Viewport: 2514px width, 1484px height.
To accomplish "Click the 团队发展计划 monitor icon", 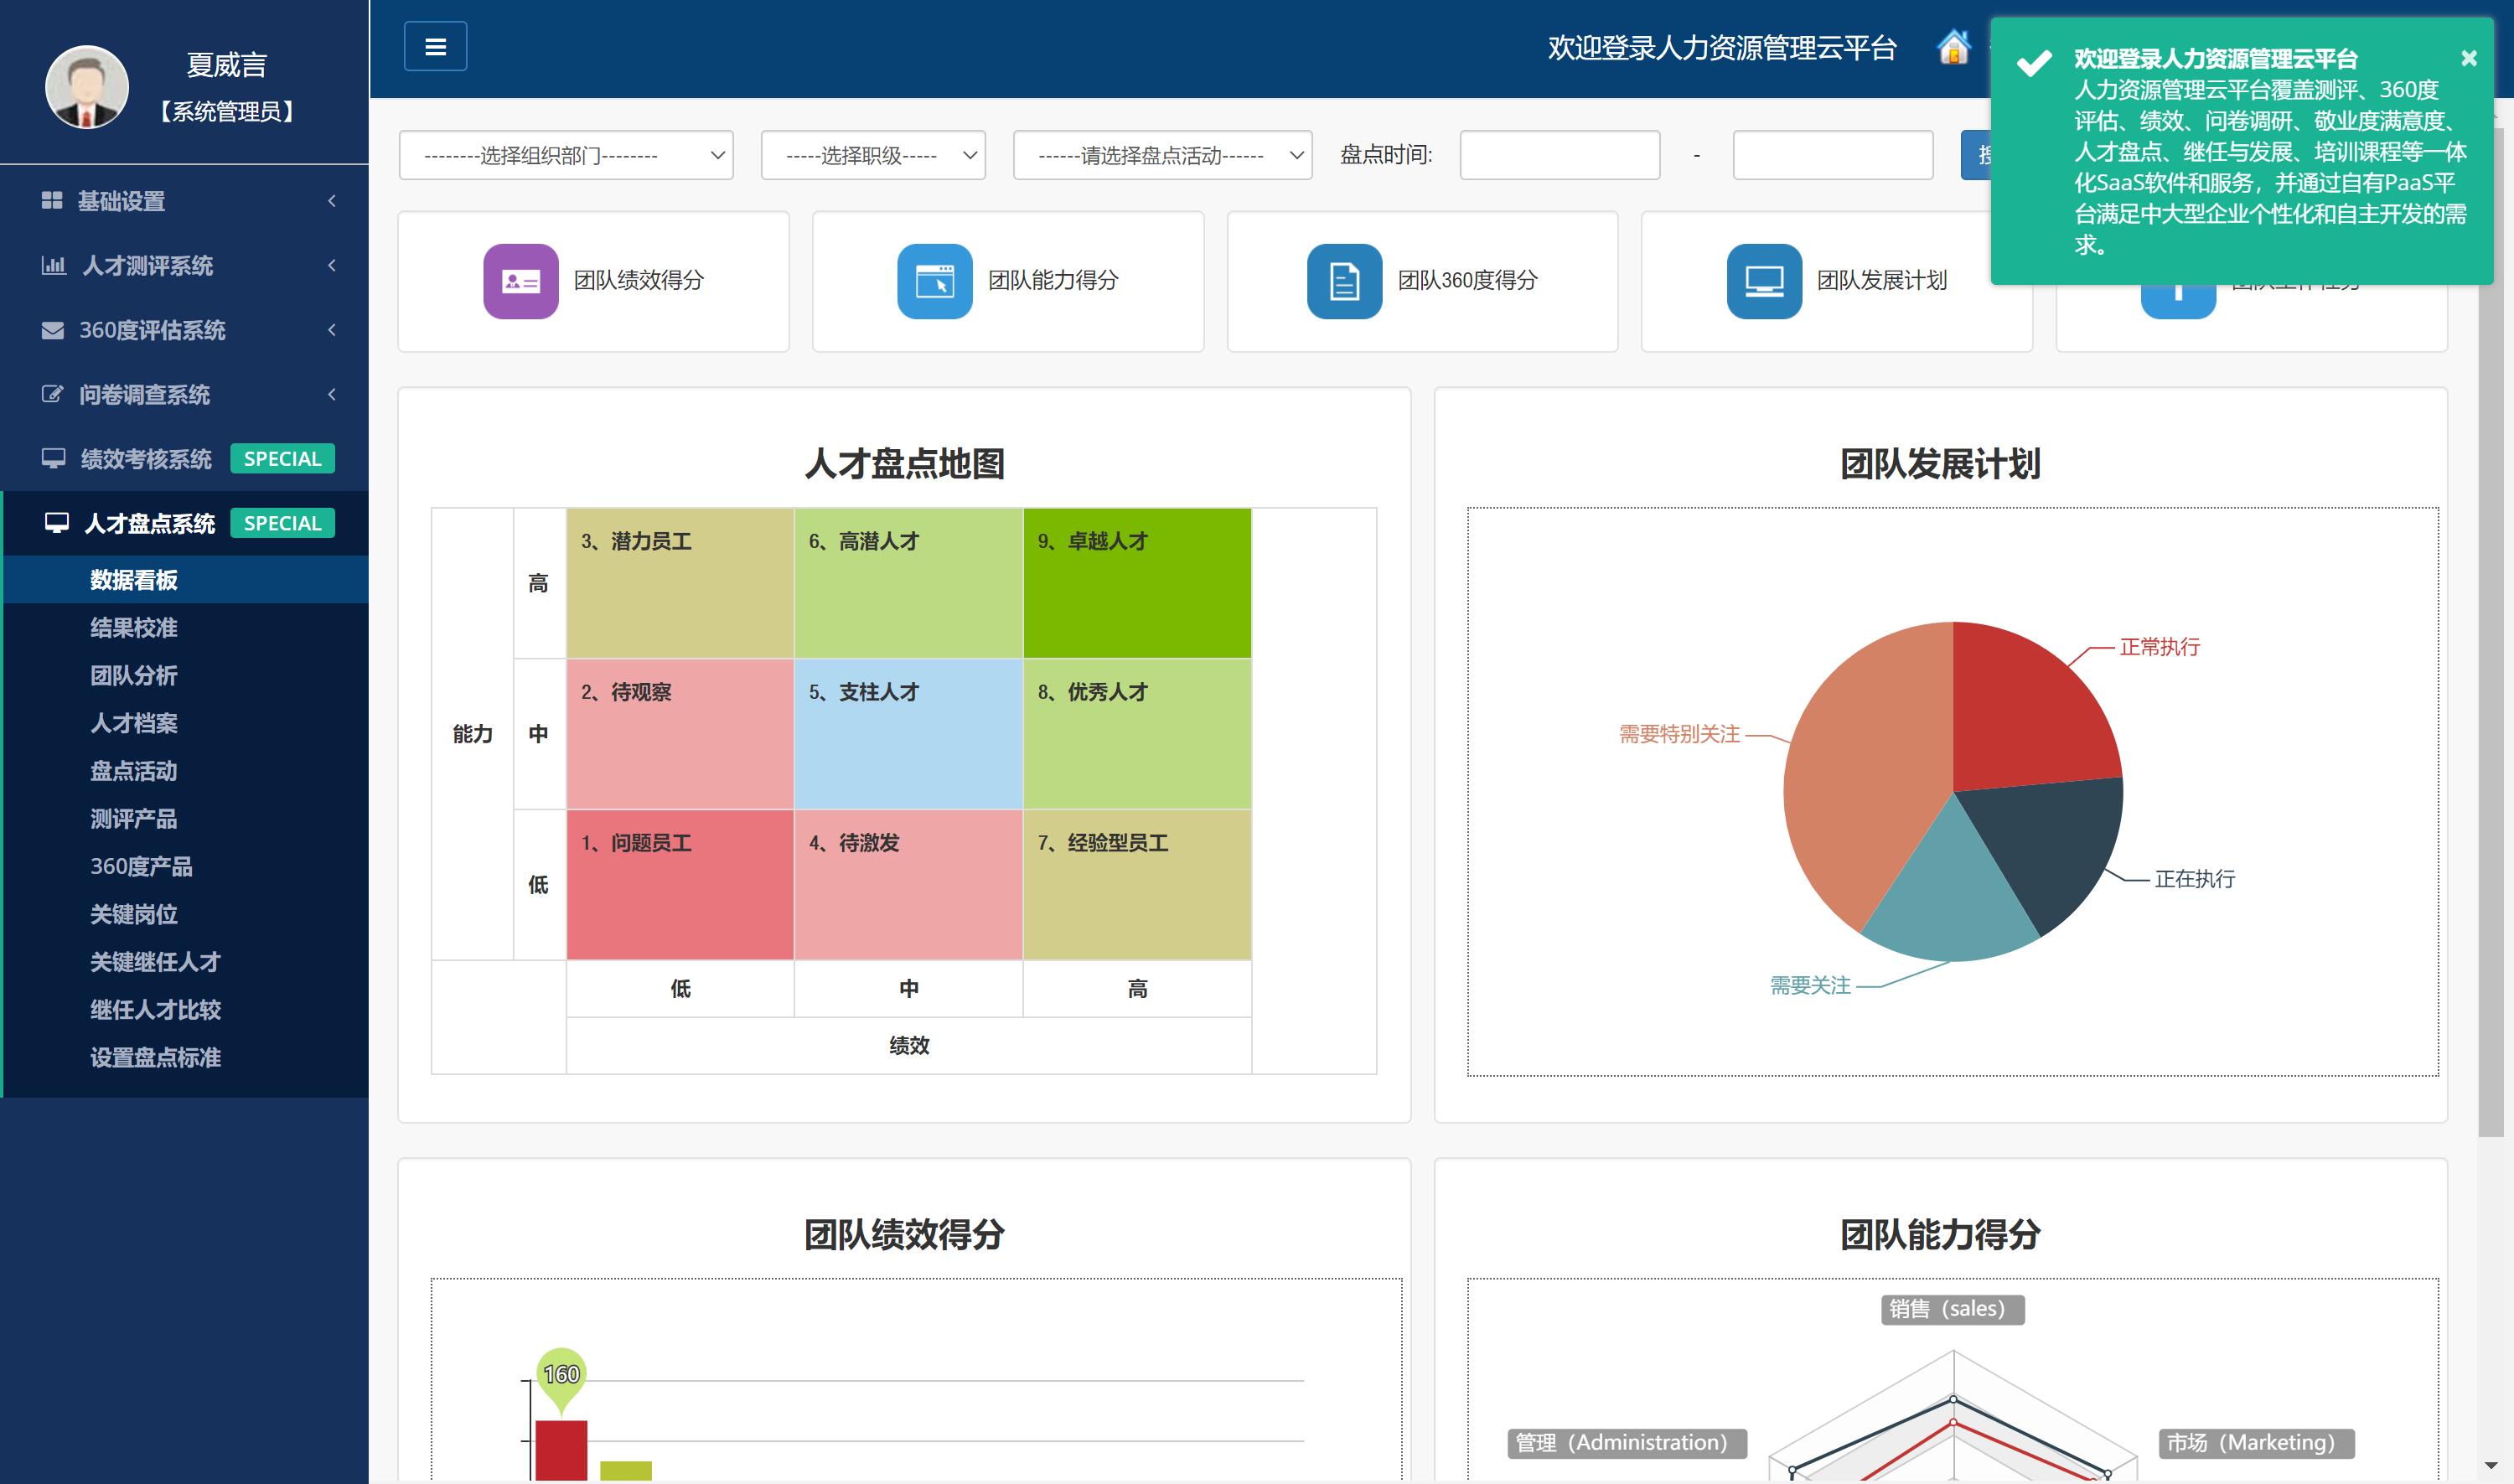I will pos(1763,281).
